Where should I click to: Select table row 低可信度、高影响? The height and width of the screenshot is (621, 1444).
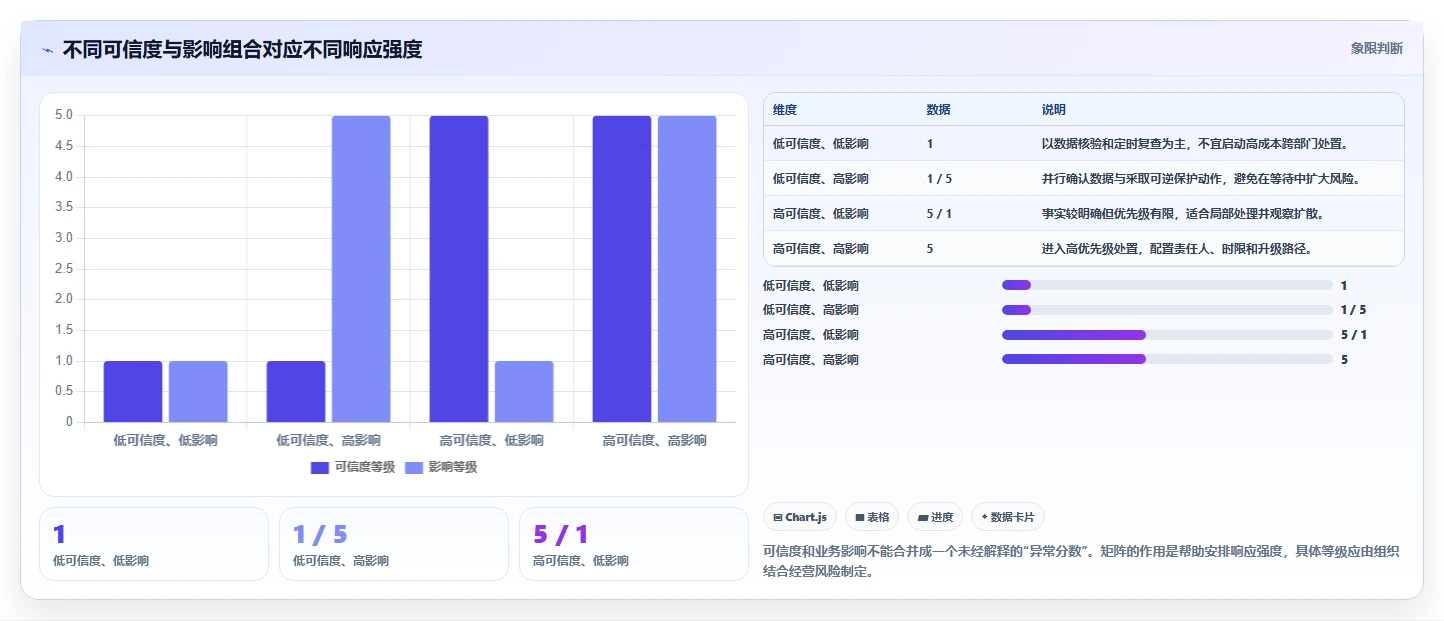[1084, 179]
